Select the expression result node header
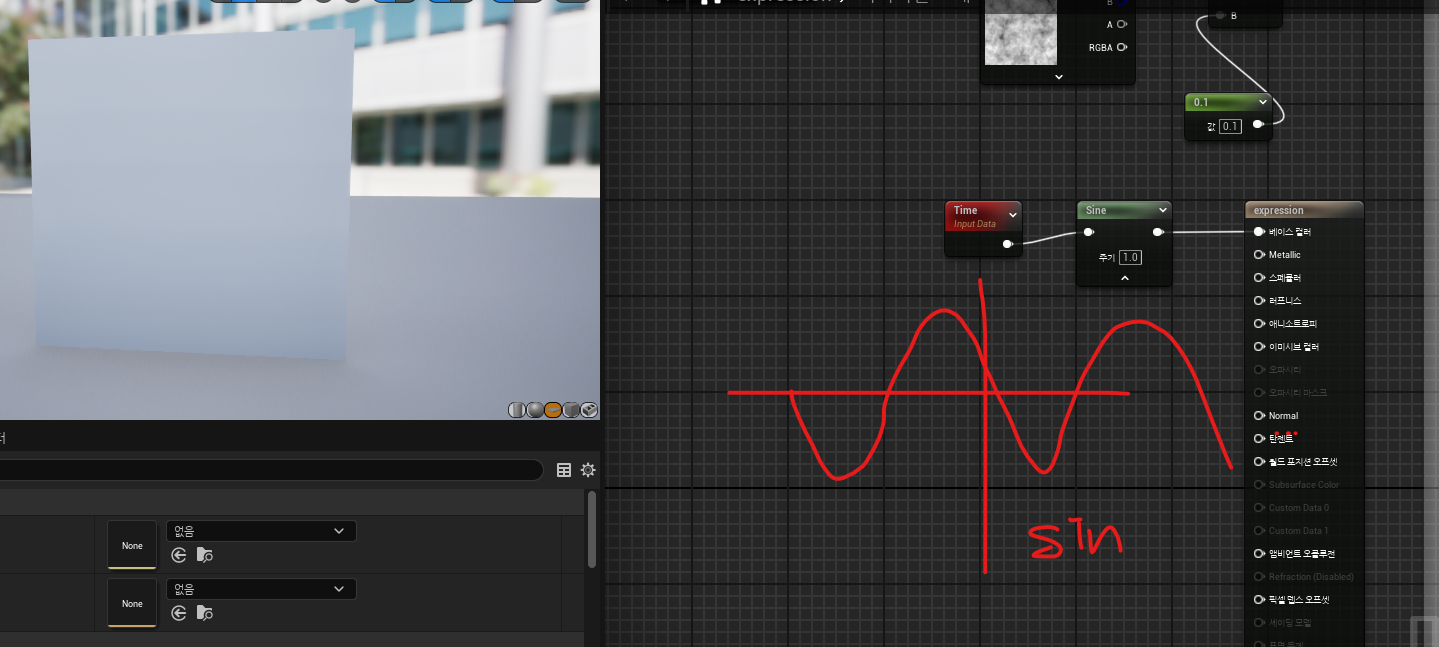This screenshot has height=647, width=1439. (x=1304, y=210)
